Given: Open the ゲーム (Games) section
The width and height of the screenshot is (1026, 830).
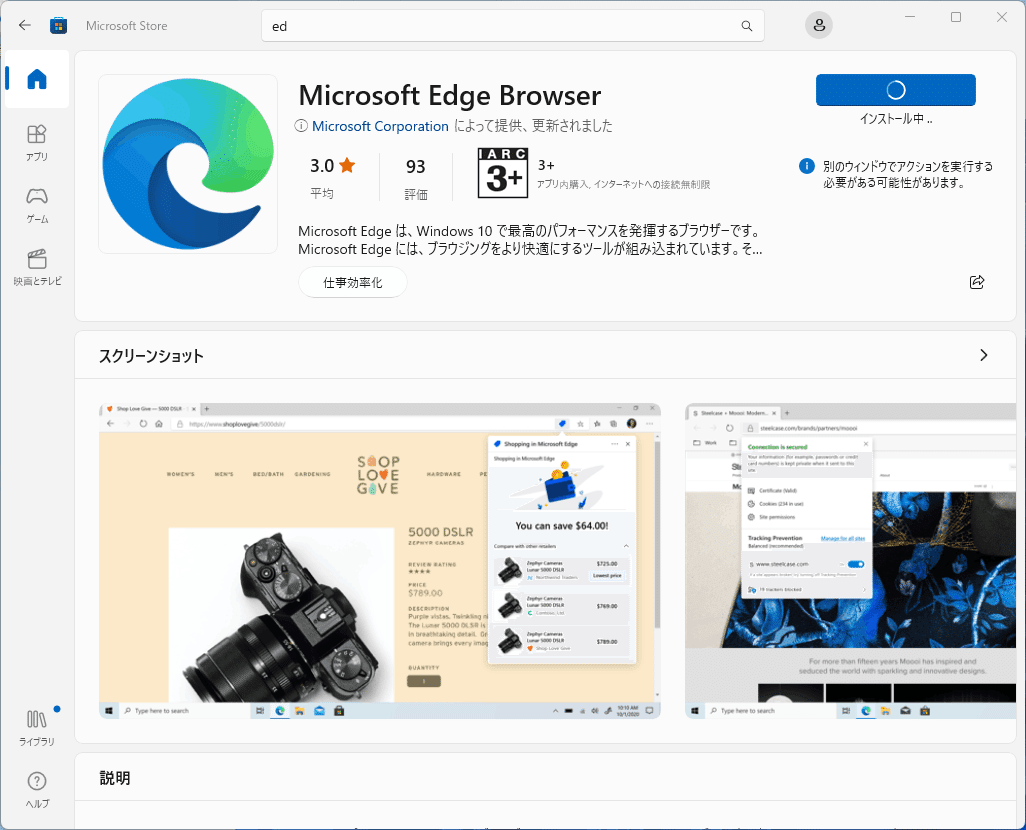Looking at the screenshot, I should [x=37, y=205].
